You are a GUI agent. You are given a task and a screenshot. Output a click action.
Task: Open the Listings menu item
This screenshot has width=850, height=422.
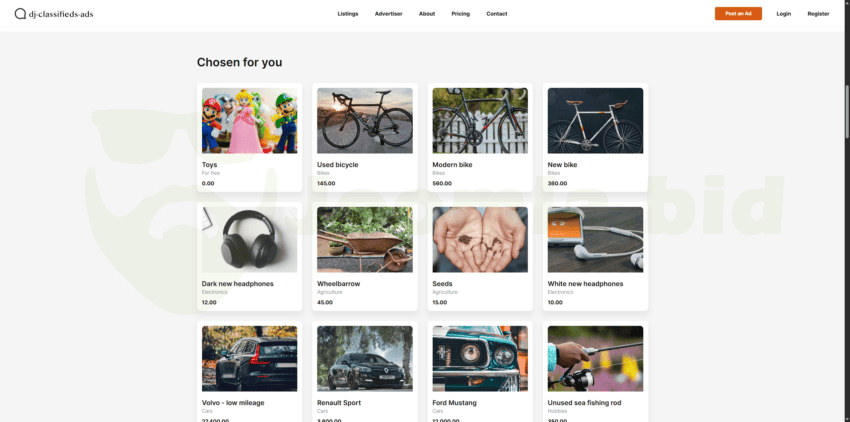tap(347, 14)
